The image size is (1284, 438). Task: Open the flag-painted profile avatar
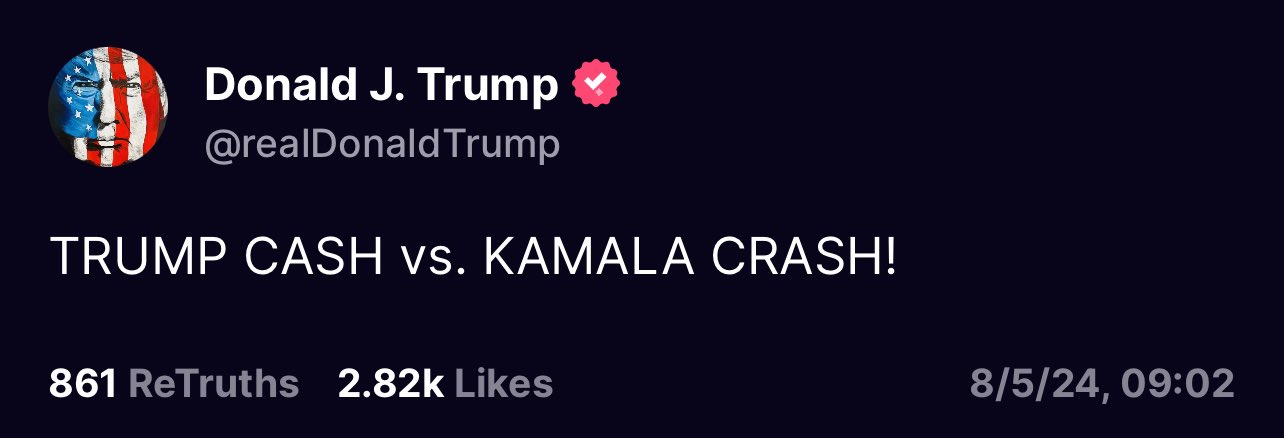108,108
